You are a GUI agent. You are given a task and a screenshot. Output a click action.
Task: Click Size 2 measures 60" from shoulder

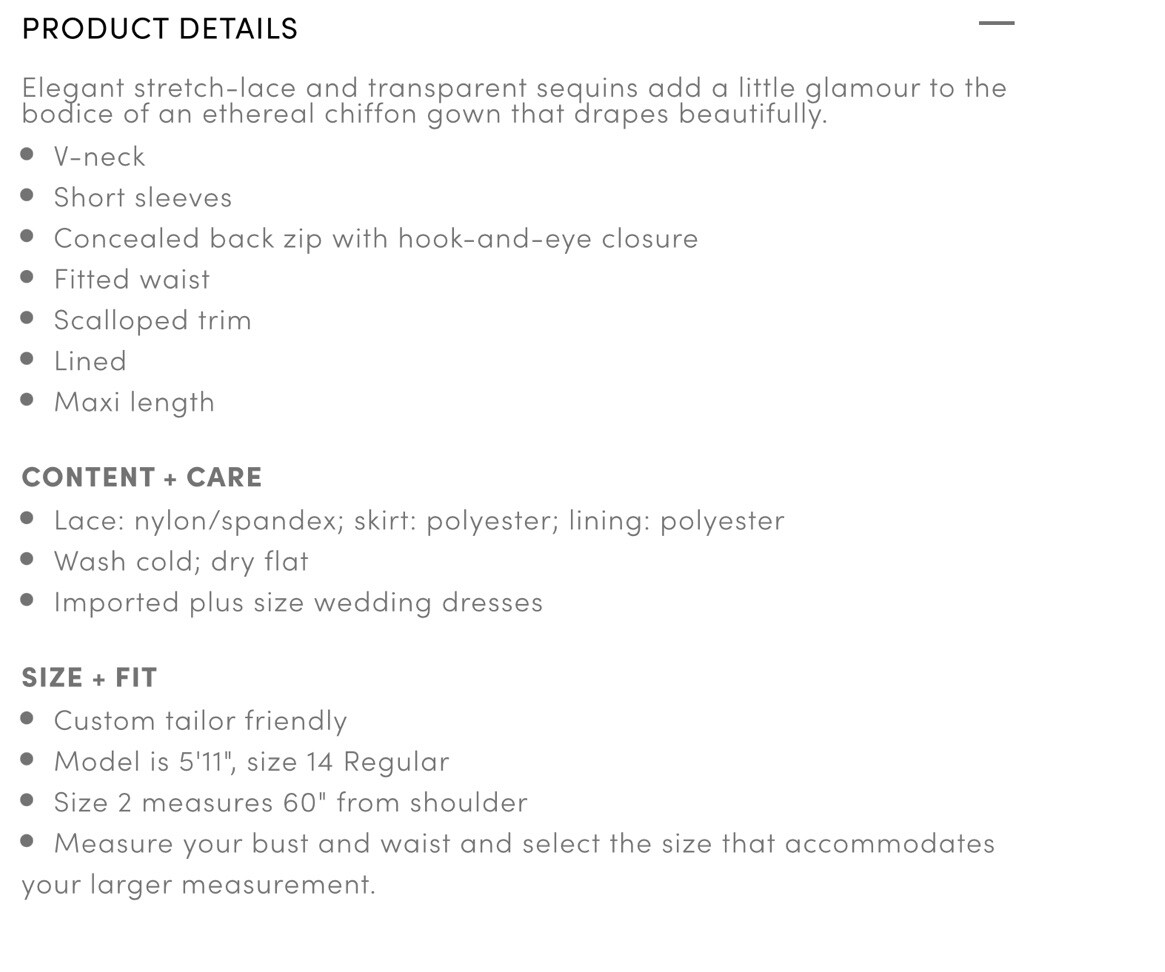291,803
